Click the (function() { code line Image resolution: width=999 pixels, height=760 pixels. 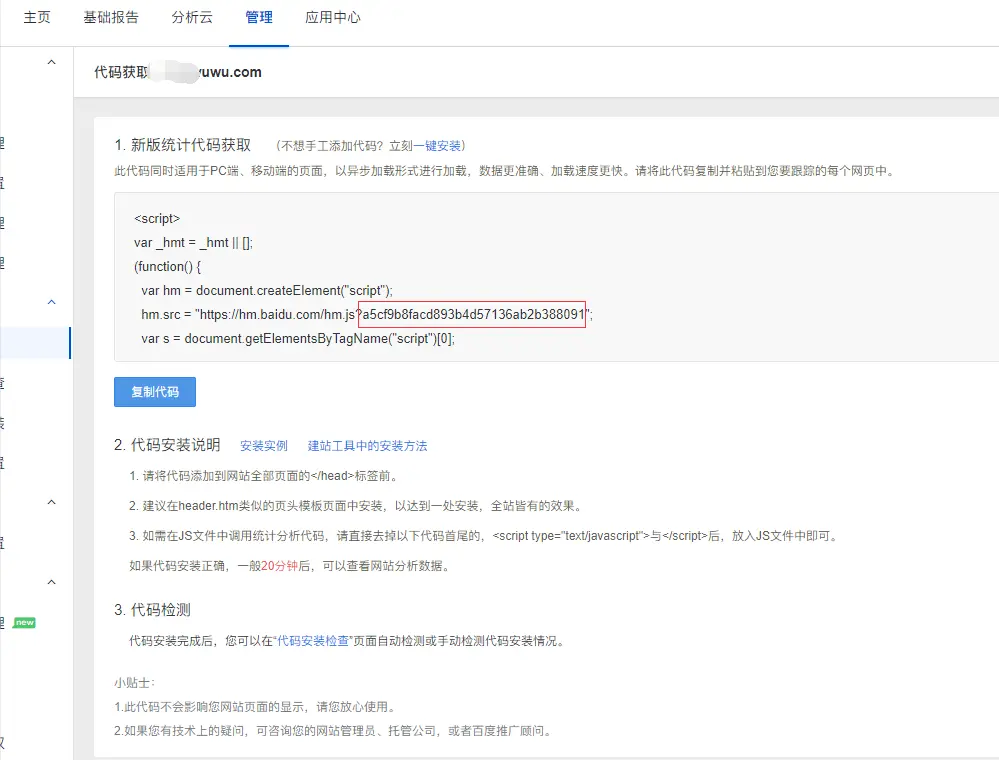click(x=167, y=266)
